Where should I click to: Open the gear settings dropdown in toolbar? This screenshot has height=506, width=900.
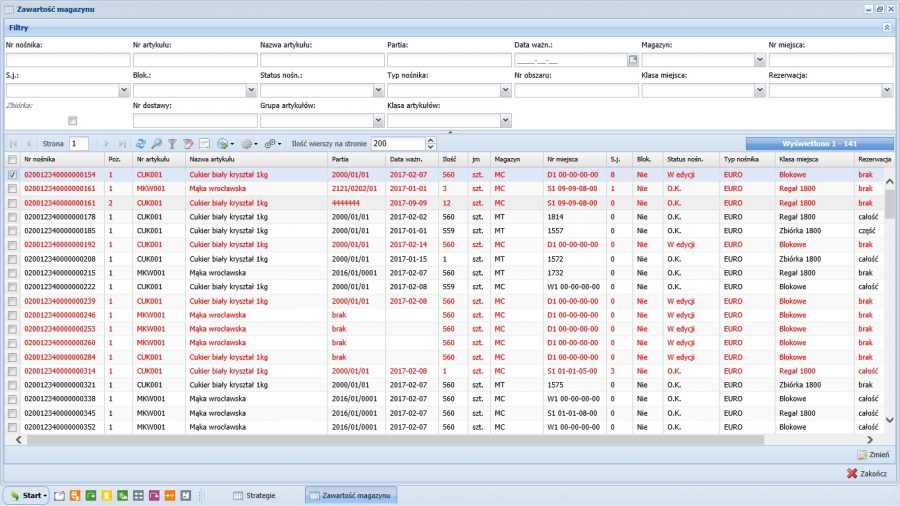pos(249,144)
